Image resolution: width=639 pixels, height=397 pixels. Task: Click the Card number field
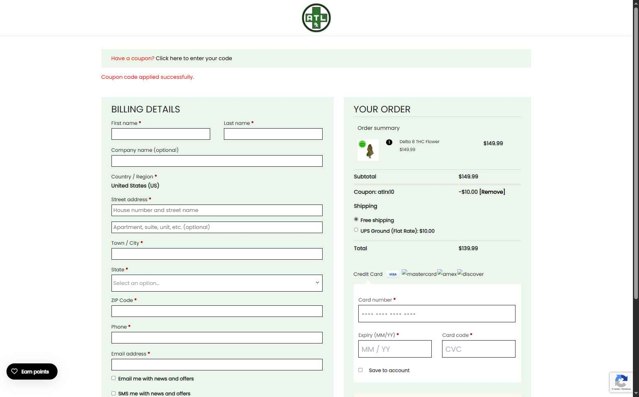point(437,314)
